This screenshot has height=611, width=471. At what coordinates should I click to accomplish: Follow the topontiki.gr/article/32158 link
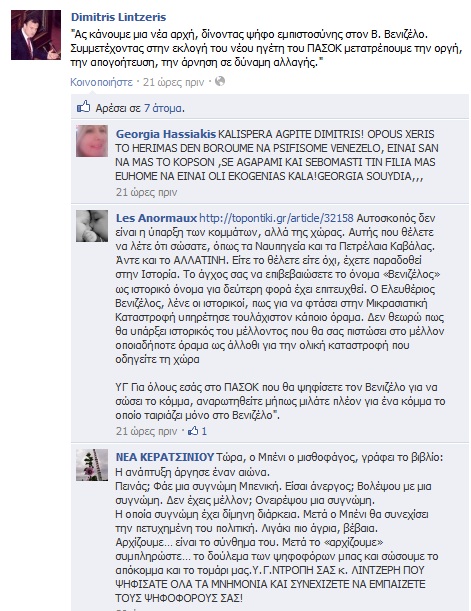pyautogui.click(x=276, y=218)
